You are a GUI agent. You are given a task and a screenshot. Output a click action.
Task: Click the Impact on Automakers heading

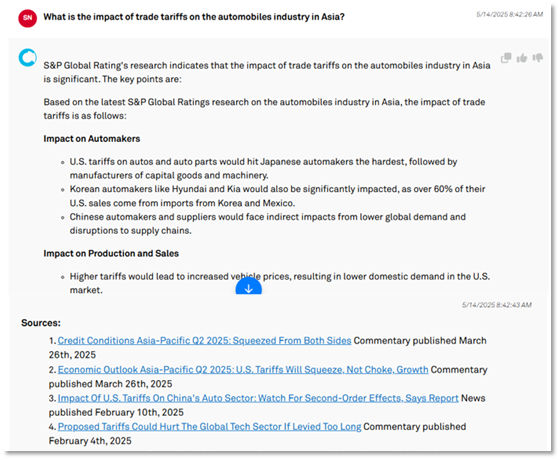click(x=92, y=139)
